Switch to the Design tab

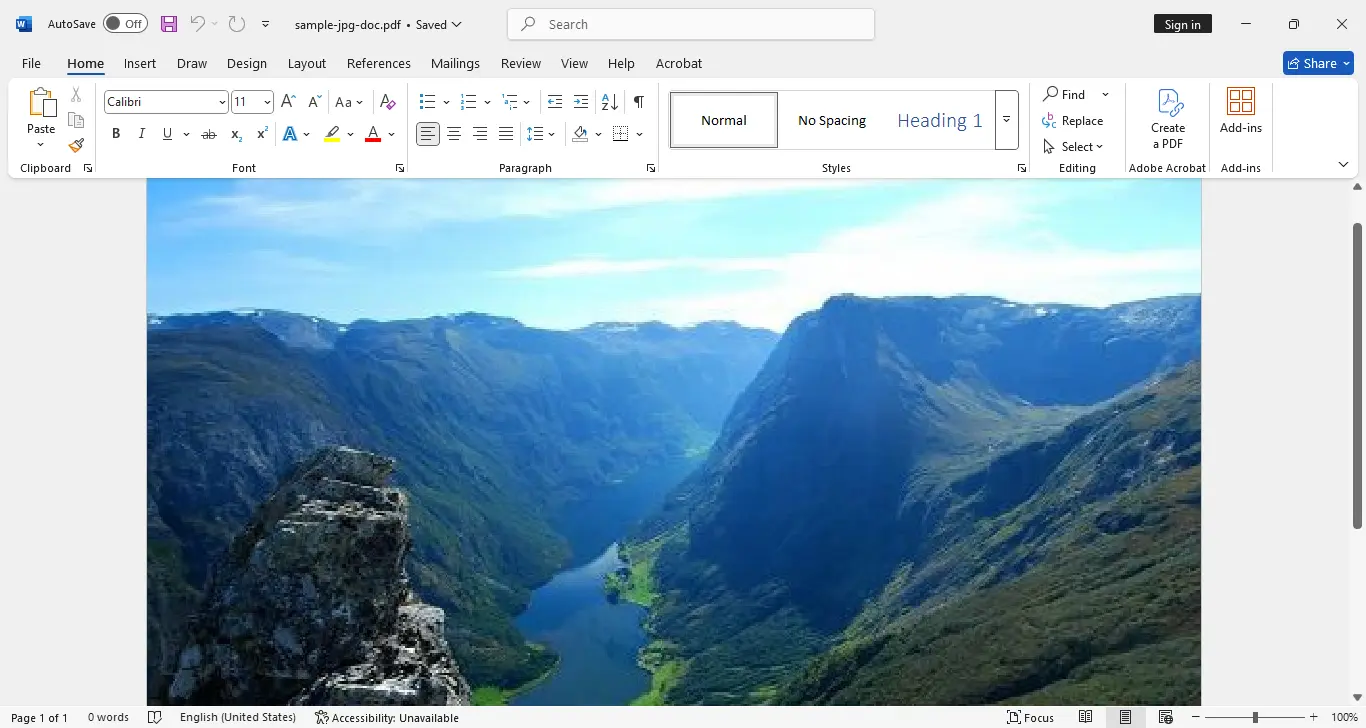point(247,63)
